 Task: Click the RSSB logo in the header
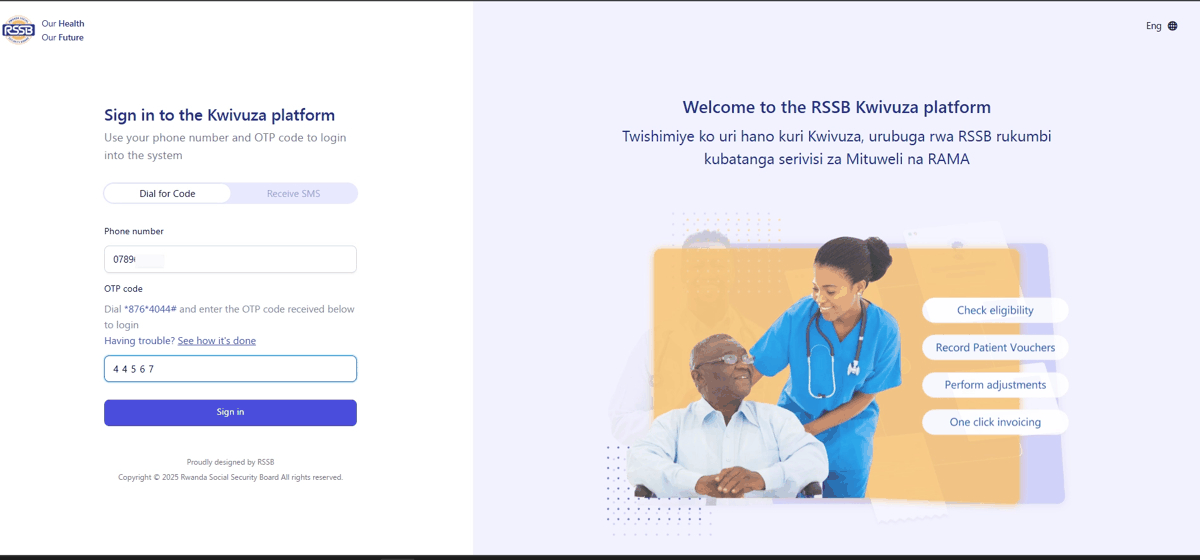(x=18, y=30)
